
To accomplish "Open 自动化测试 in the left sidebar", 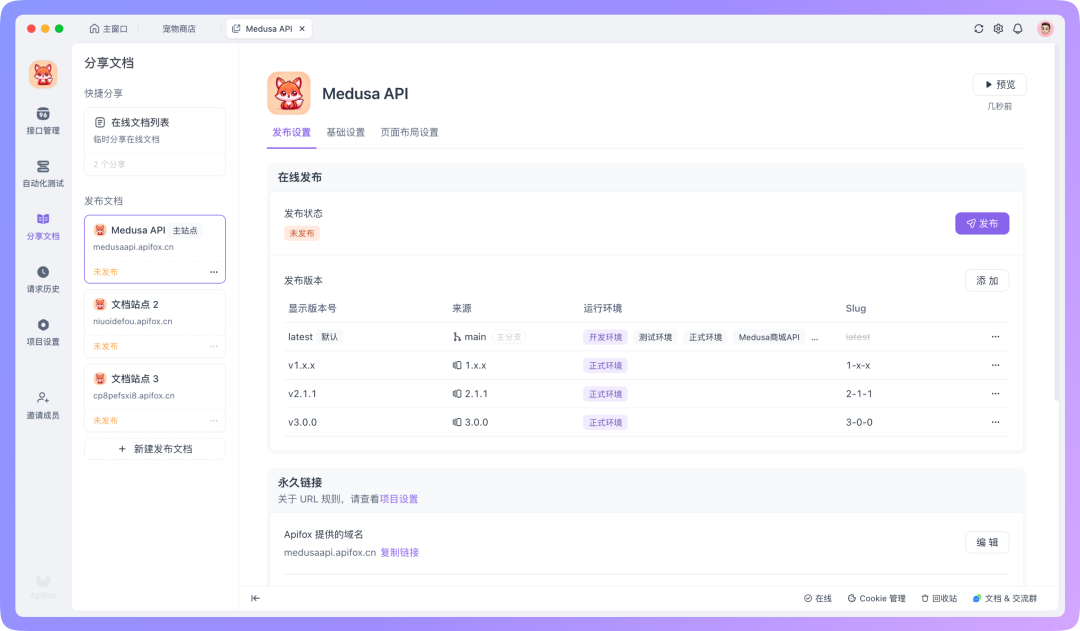I will pyautogui.click(x=42, y=174).
